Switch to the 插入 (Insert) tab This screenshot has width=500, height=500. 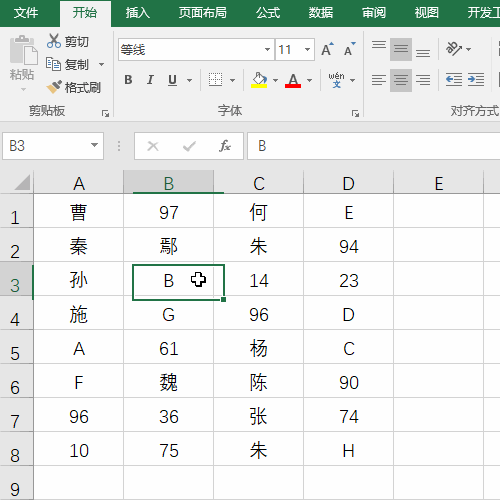coord(137,13)
